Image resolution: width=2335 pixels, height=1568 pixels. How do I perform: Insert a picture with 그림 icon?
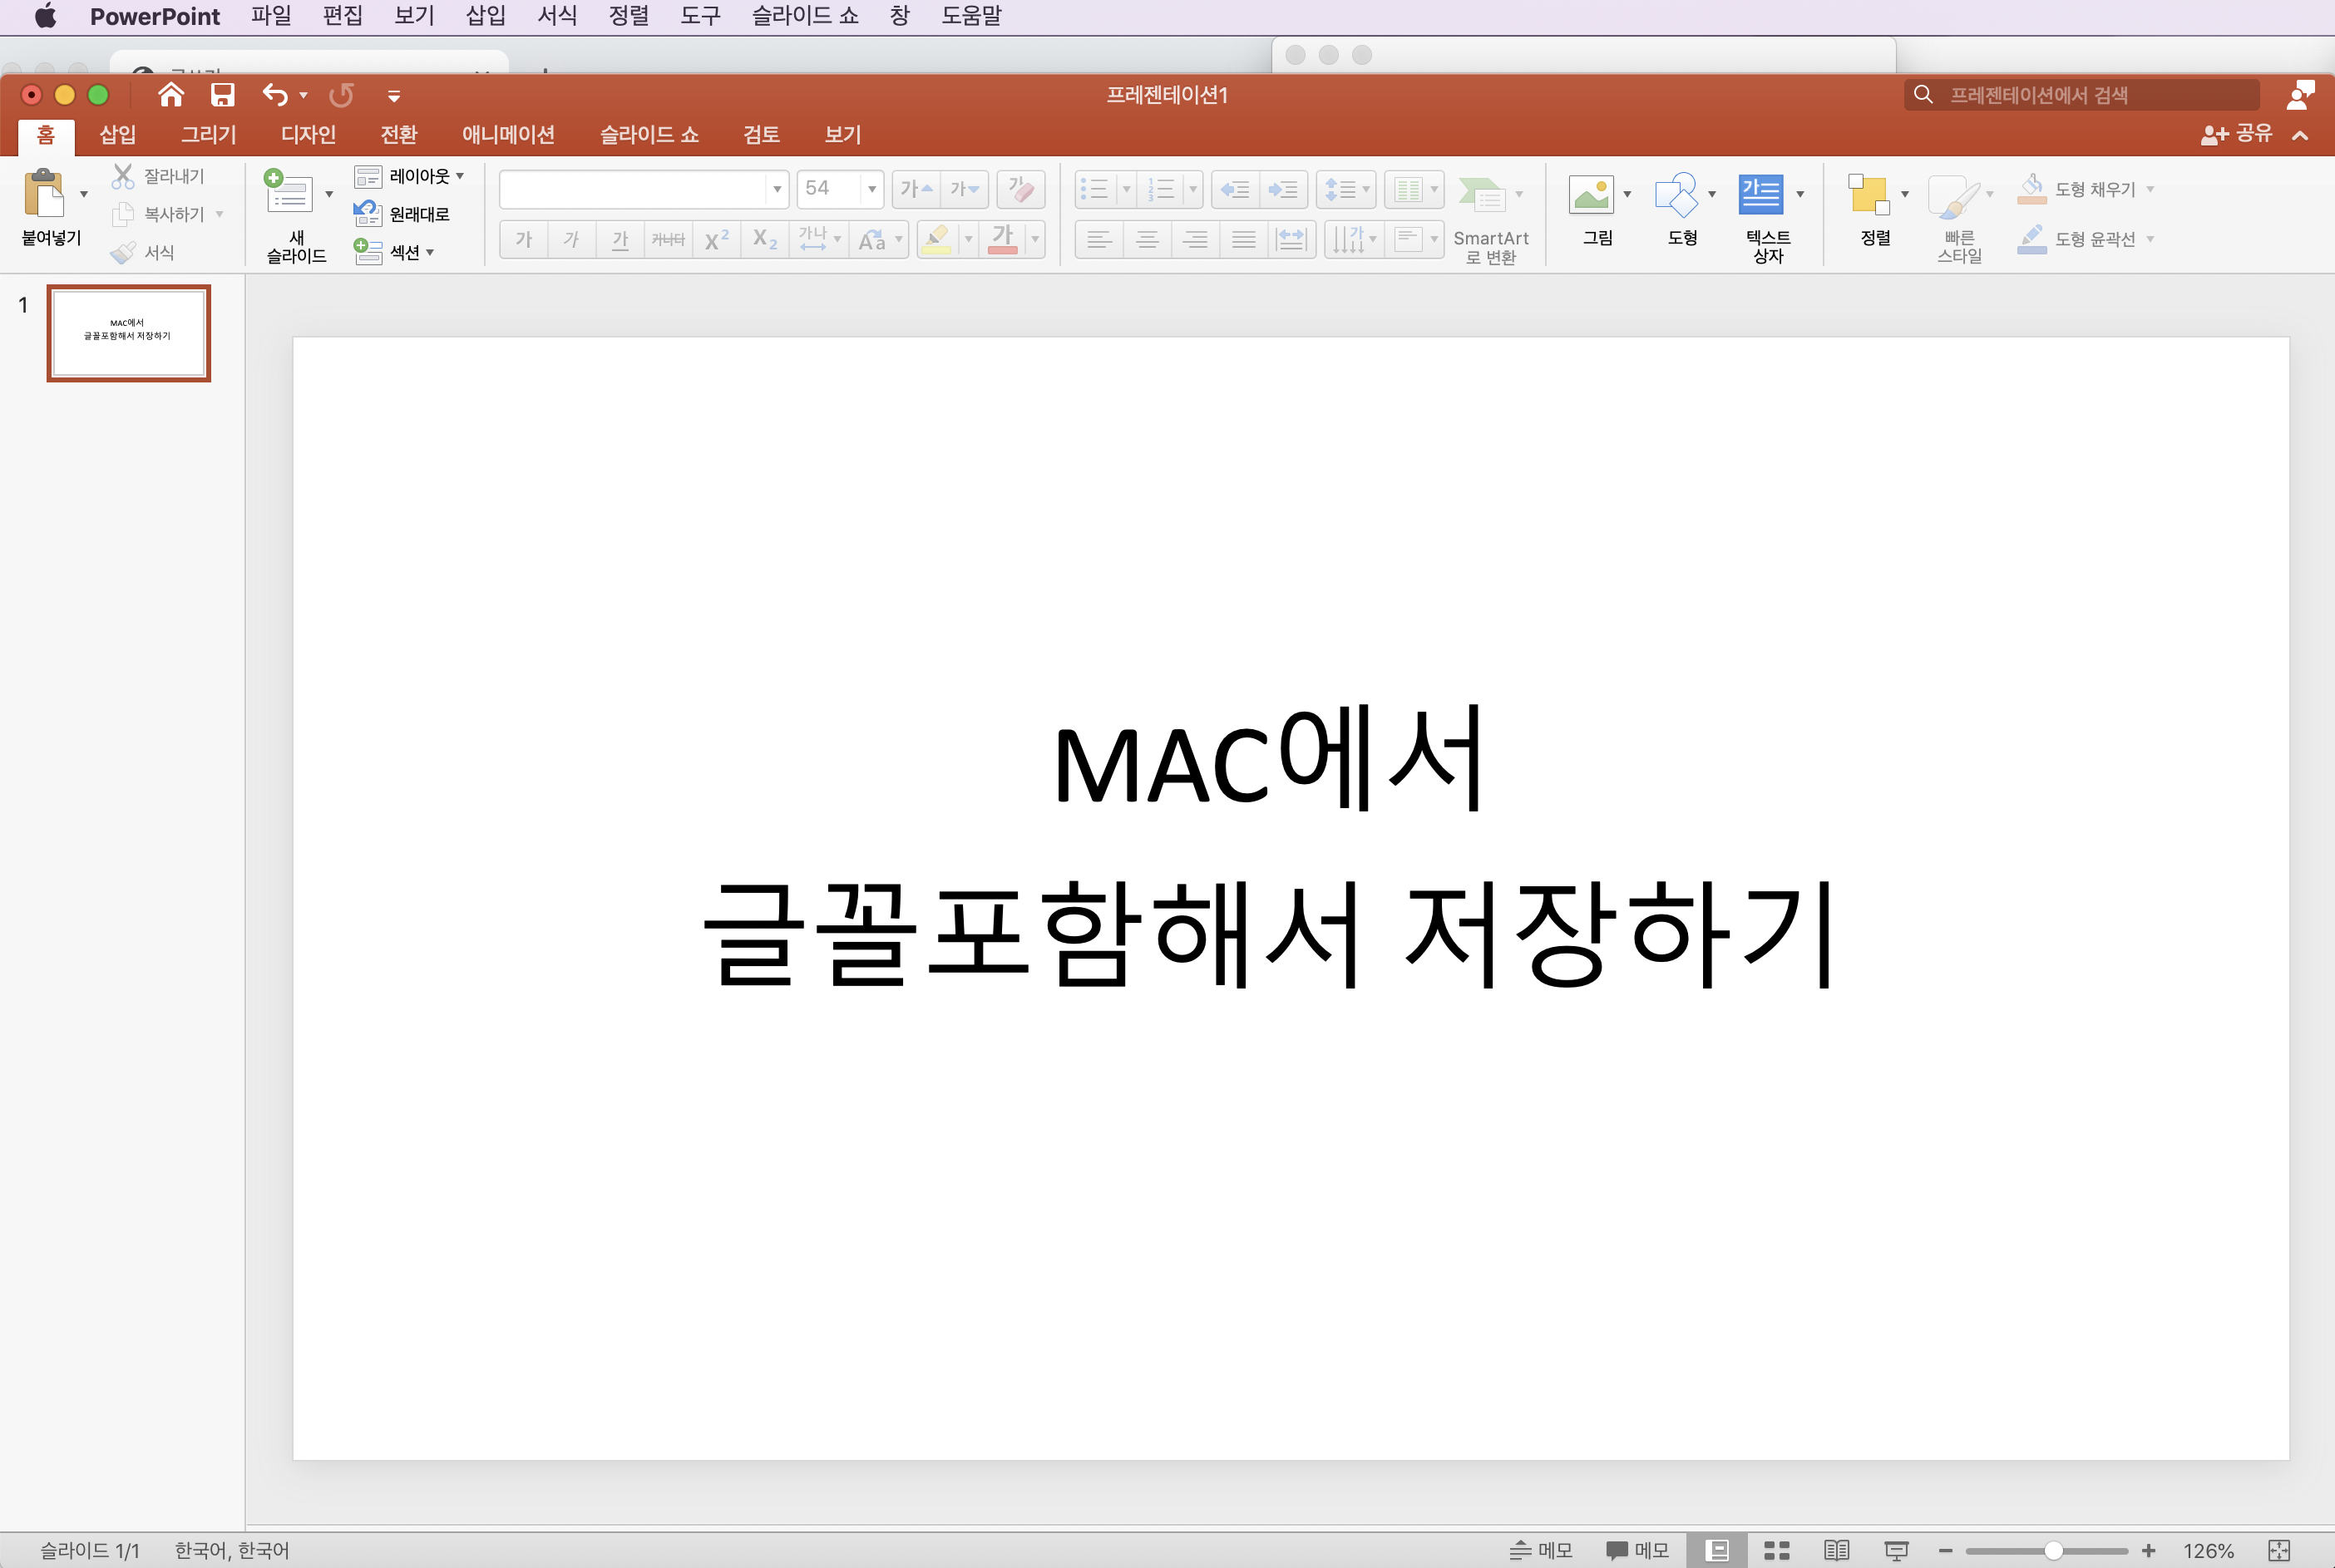pyautogui.click(x=1590, y=195)
